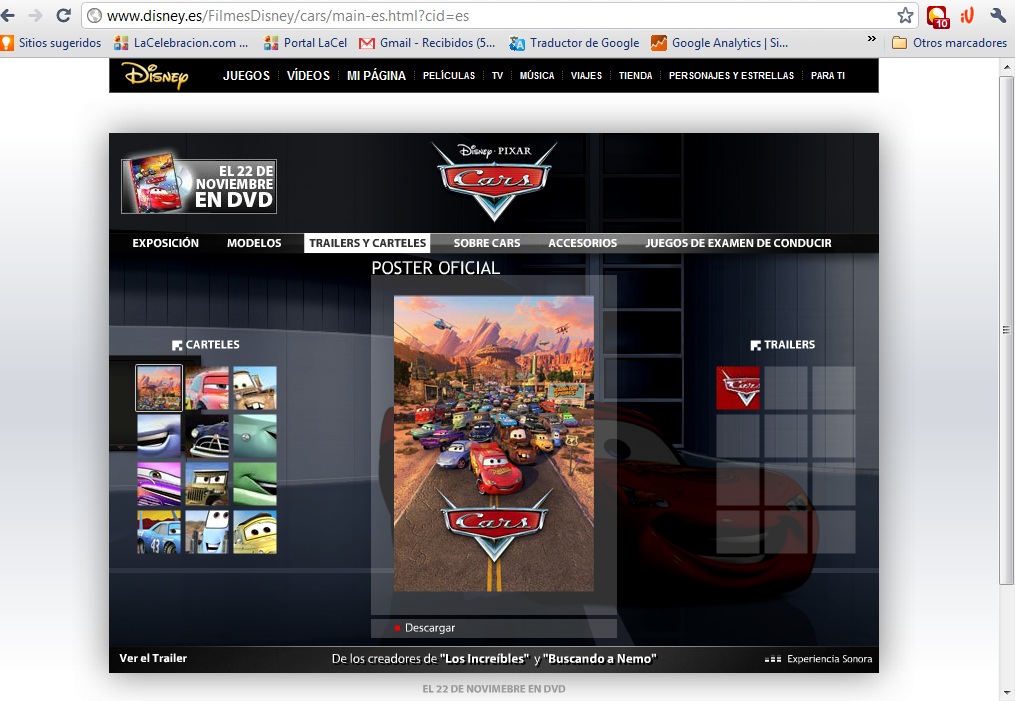Select the teal car thumbnail in second row
This screenshot has height=701, width=1015.
coord(255,436)
